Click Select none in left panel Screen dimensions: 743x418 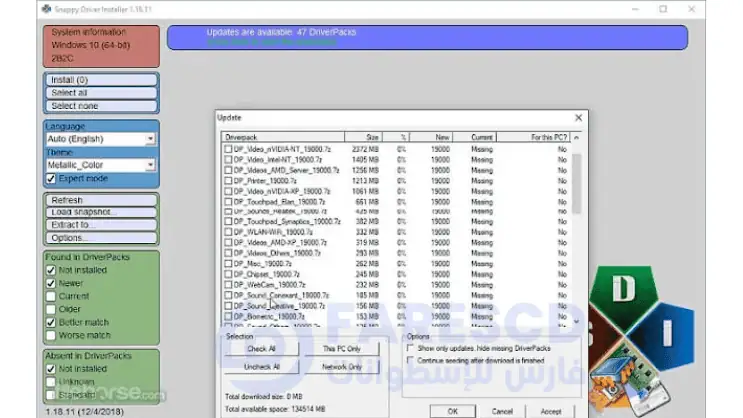click(101, 106)
